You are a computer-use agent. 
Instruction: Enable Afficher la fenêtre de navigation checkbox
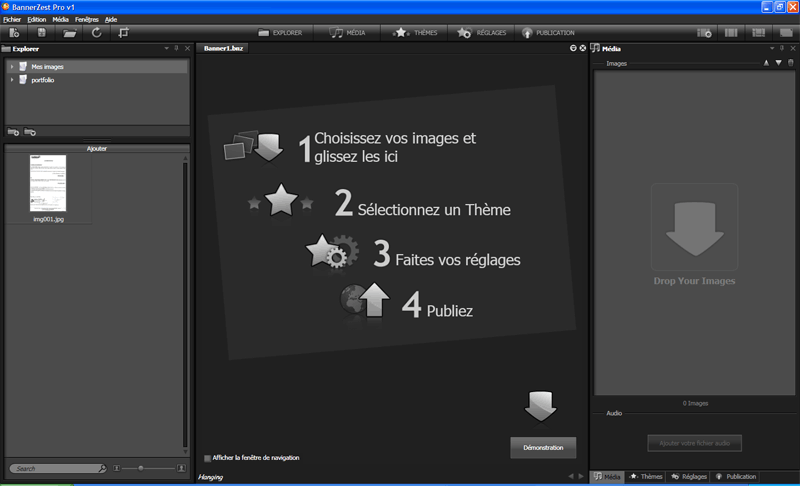207,458
